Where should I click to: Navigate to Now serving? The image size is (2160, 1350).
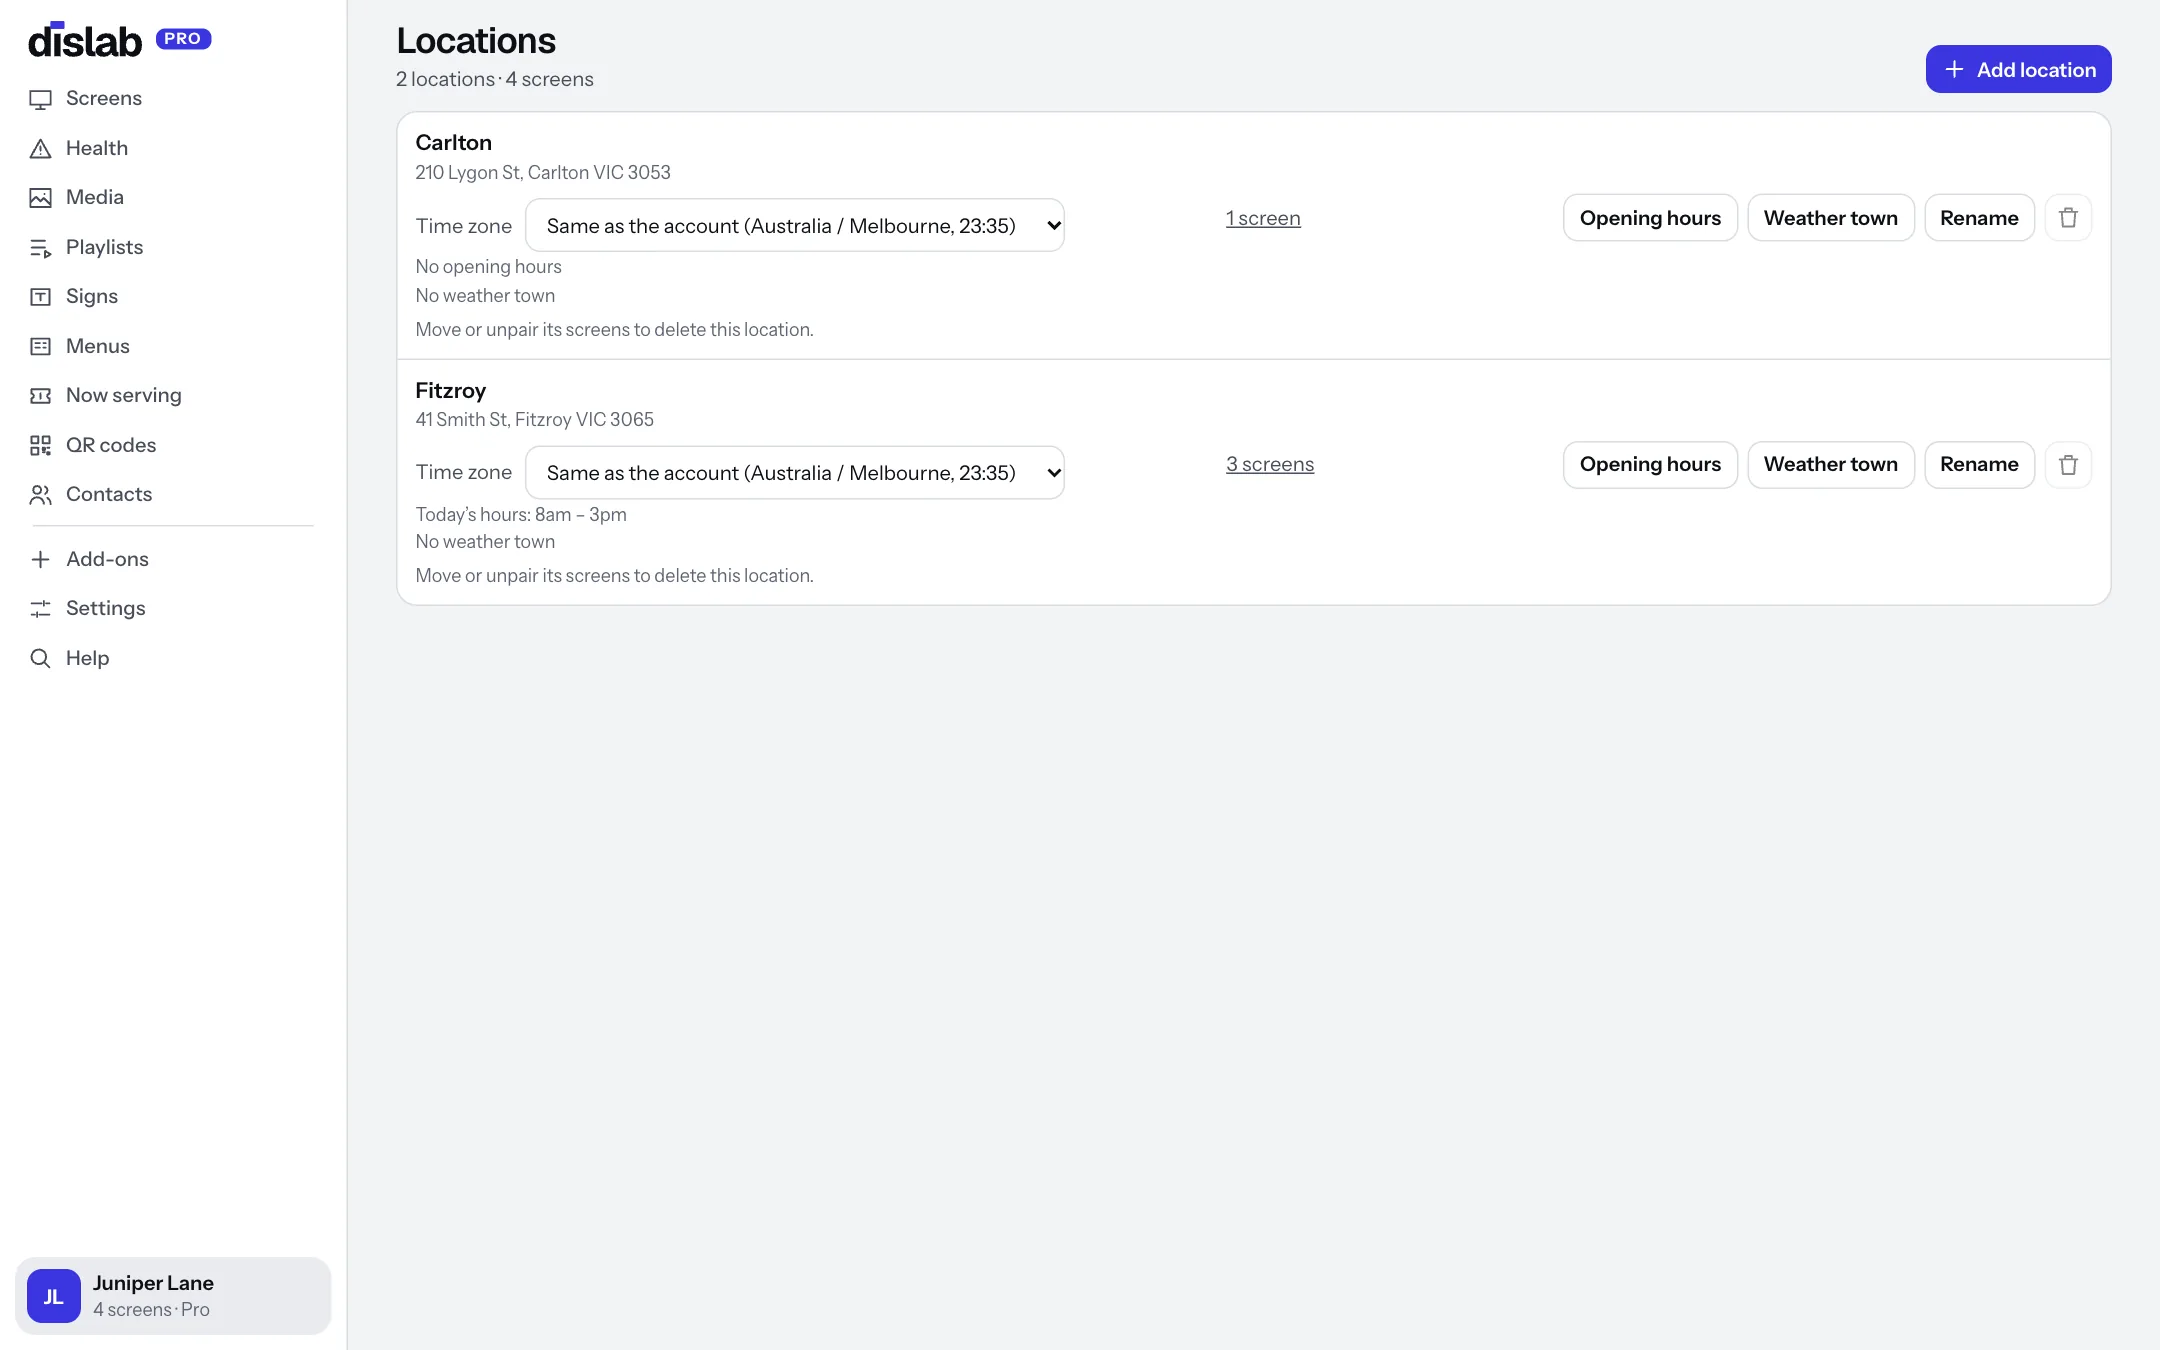[x=124, y=395]
